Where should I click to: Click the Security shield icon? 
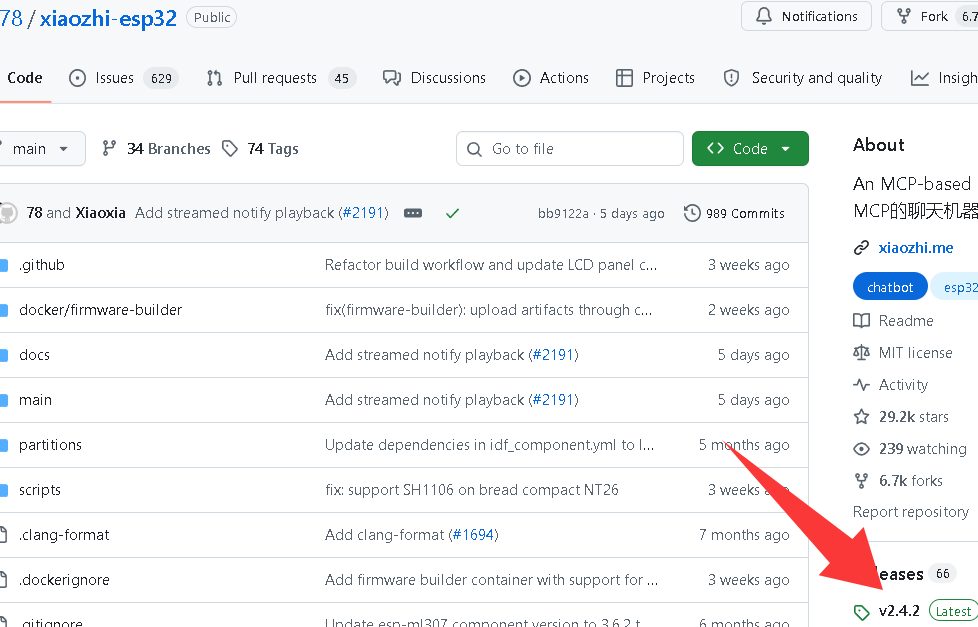[x=731, y=78]
